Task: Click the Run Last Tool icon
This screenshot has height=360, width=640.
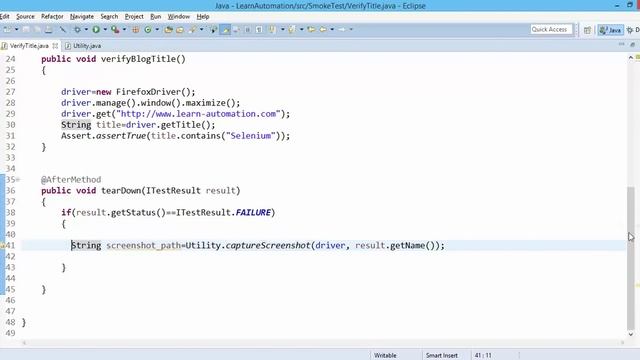Action: point(115,29)
